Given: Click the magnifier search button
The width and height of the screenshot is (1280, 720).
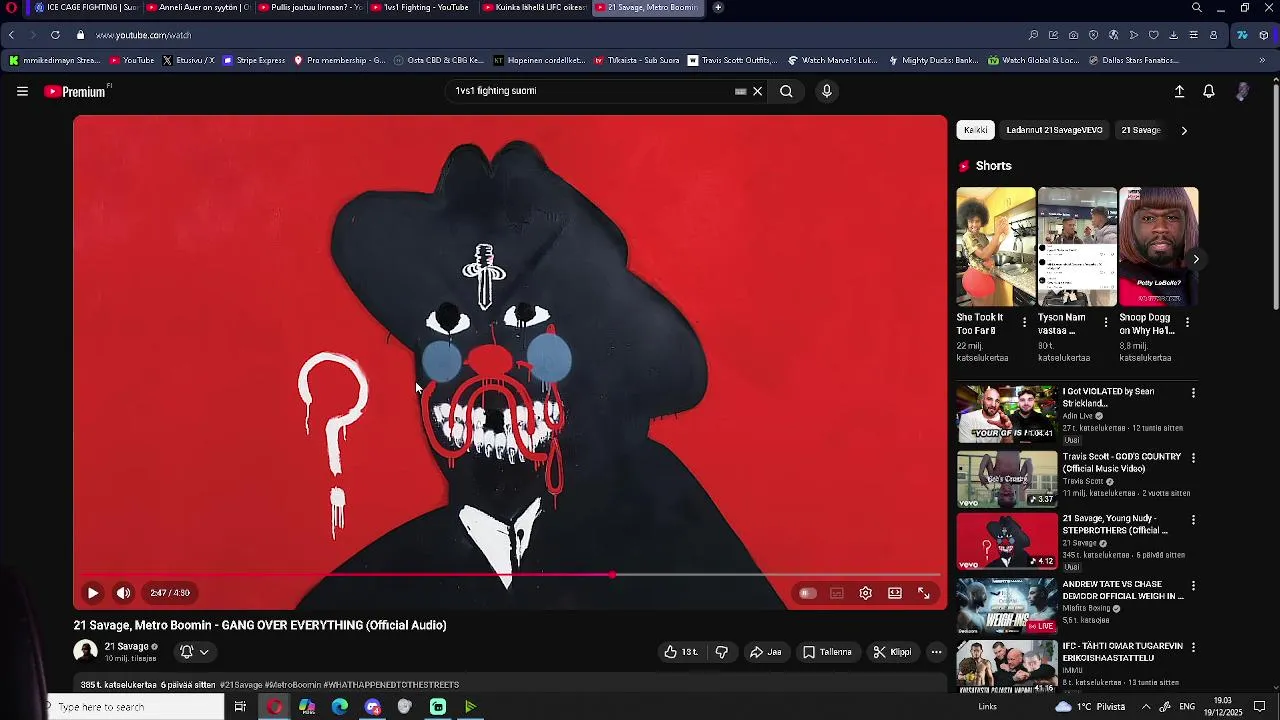Looking at the screenshot, I should [x=786, y=91].
